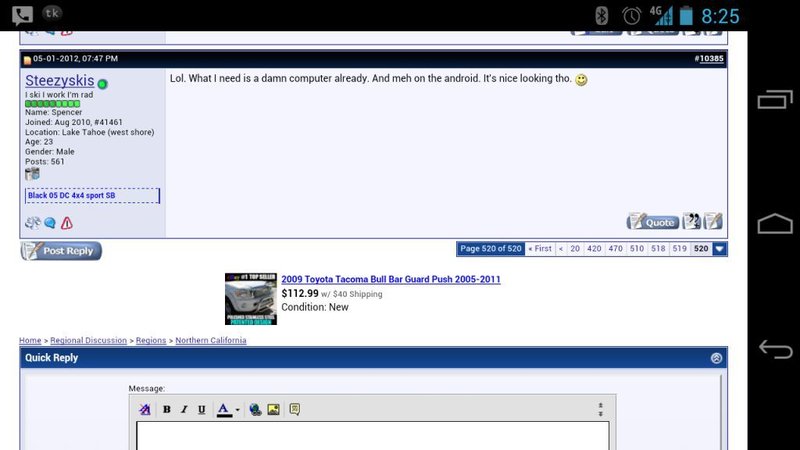Jump to page 20

coord(575,248)
